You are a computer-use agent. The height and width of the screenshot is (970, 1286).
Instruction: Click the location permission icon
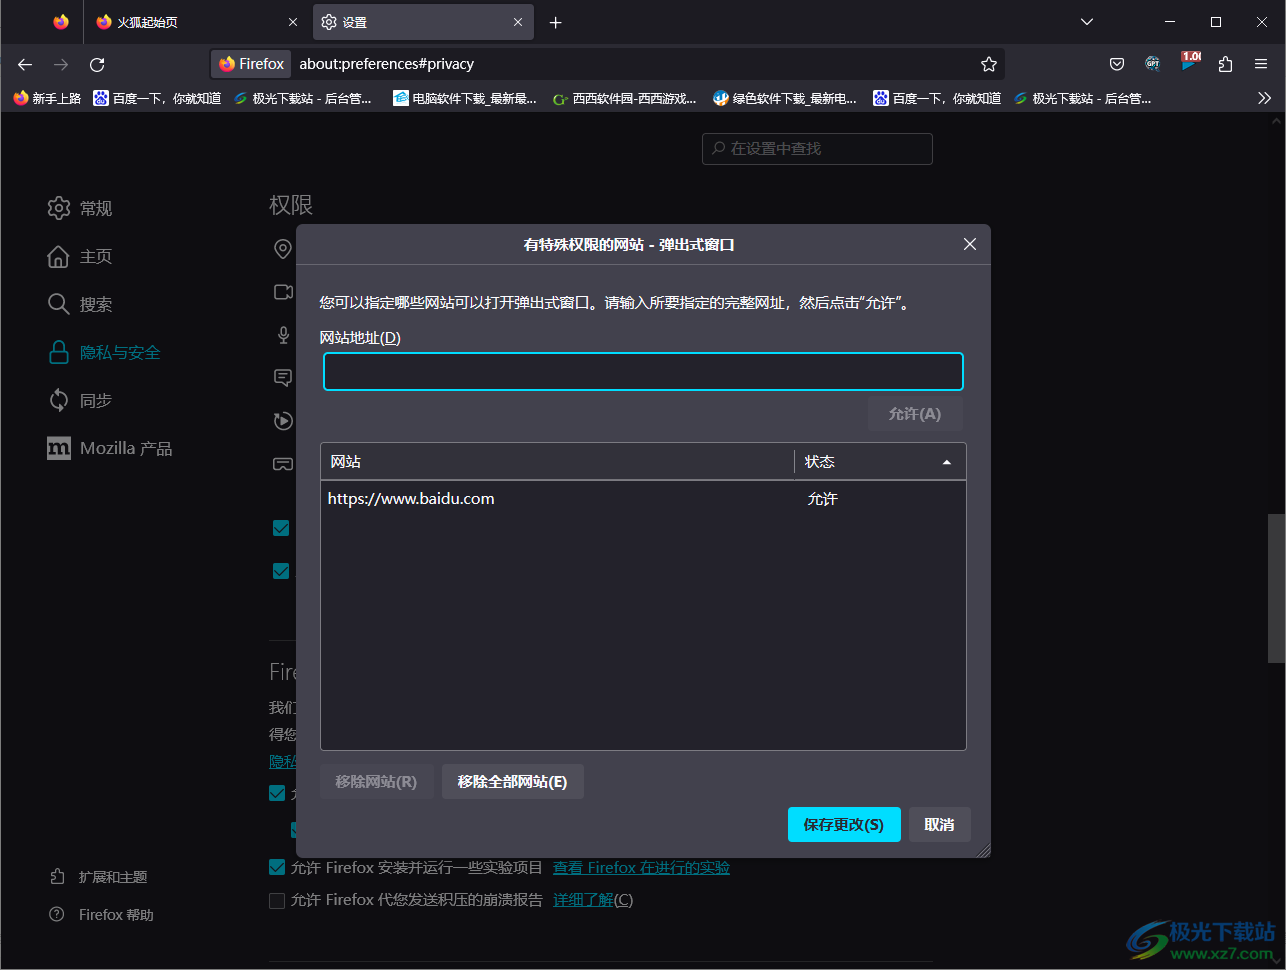point(284,249)
